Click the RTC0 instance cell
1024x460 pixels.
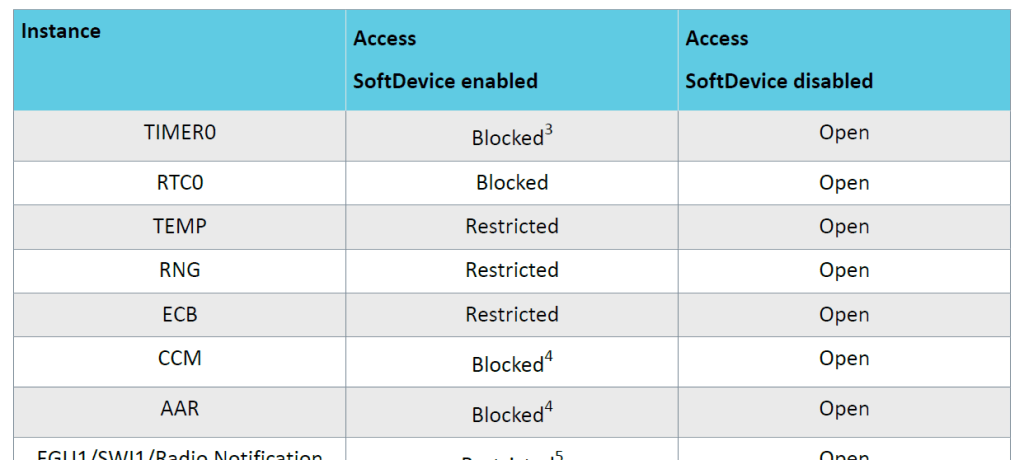coord(180,183)
